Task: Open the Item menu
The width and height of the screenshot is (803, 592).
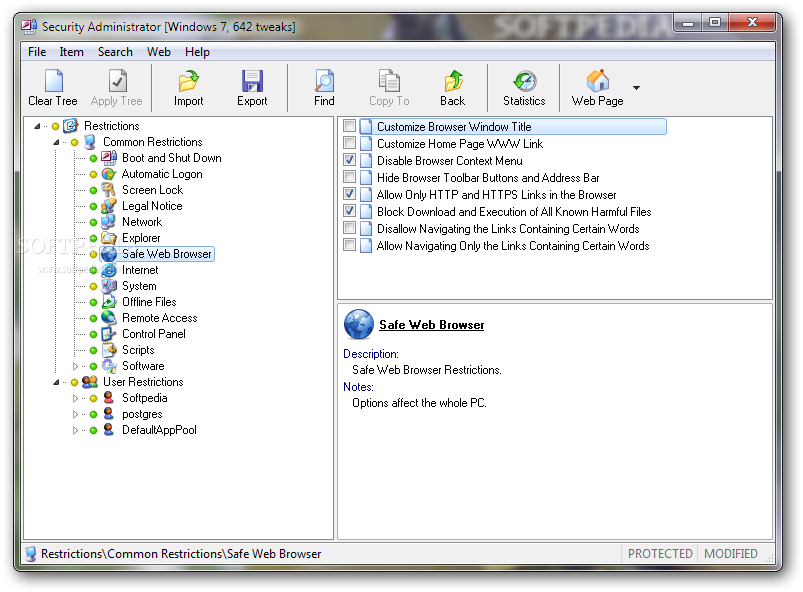Action: tap(71, 52)
